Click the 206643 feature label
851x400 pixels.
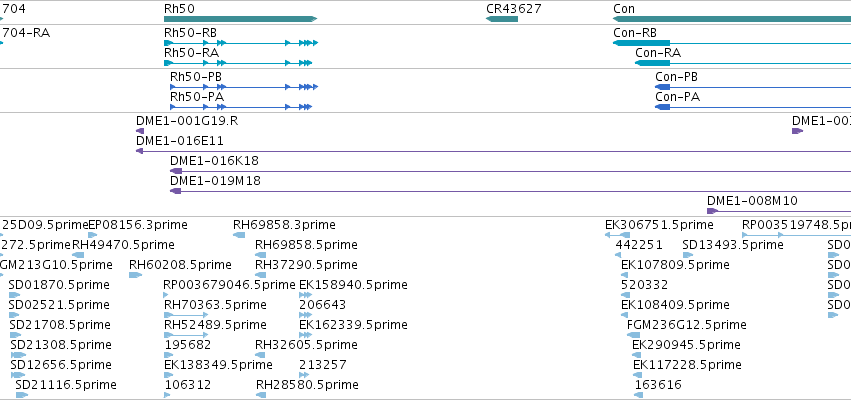click(x=322, y=304)
